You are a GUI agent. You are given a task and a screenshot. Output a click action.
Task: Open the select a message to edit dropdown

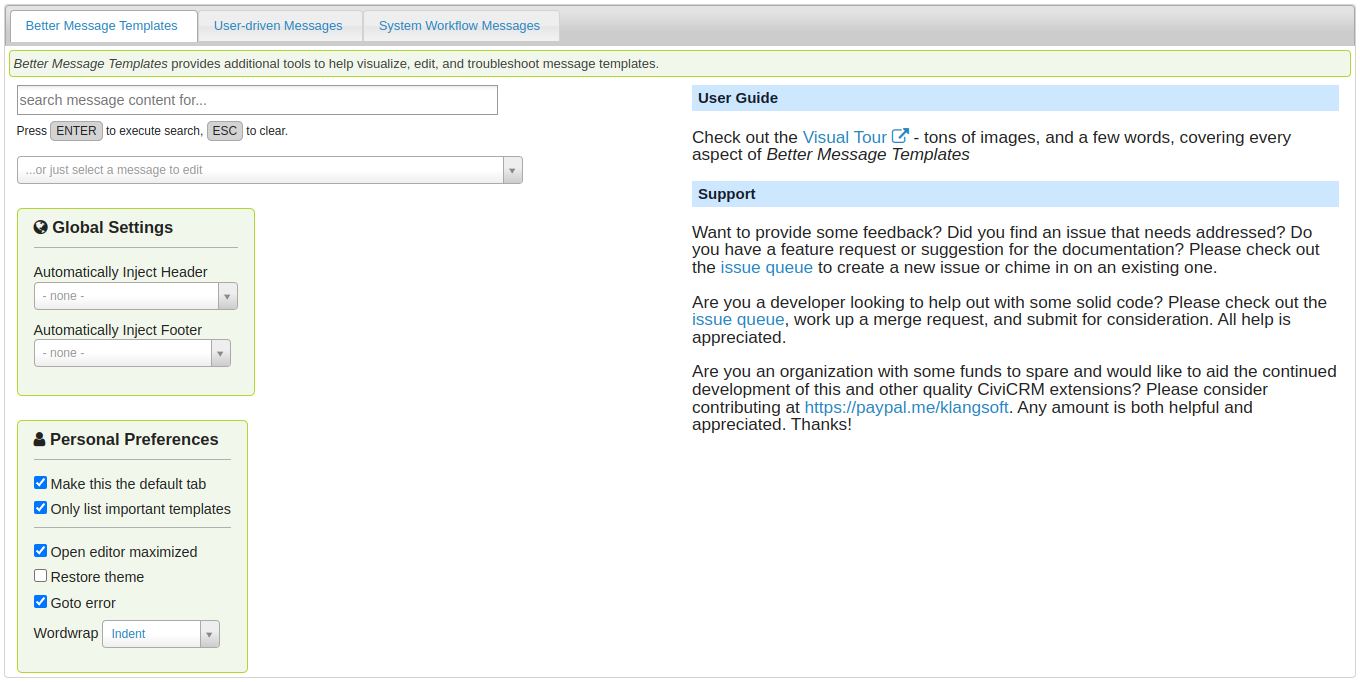(269, 170)
